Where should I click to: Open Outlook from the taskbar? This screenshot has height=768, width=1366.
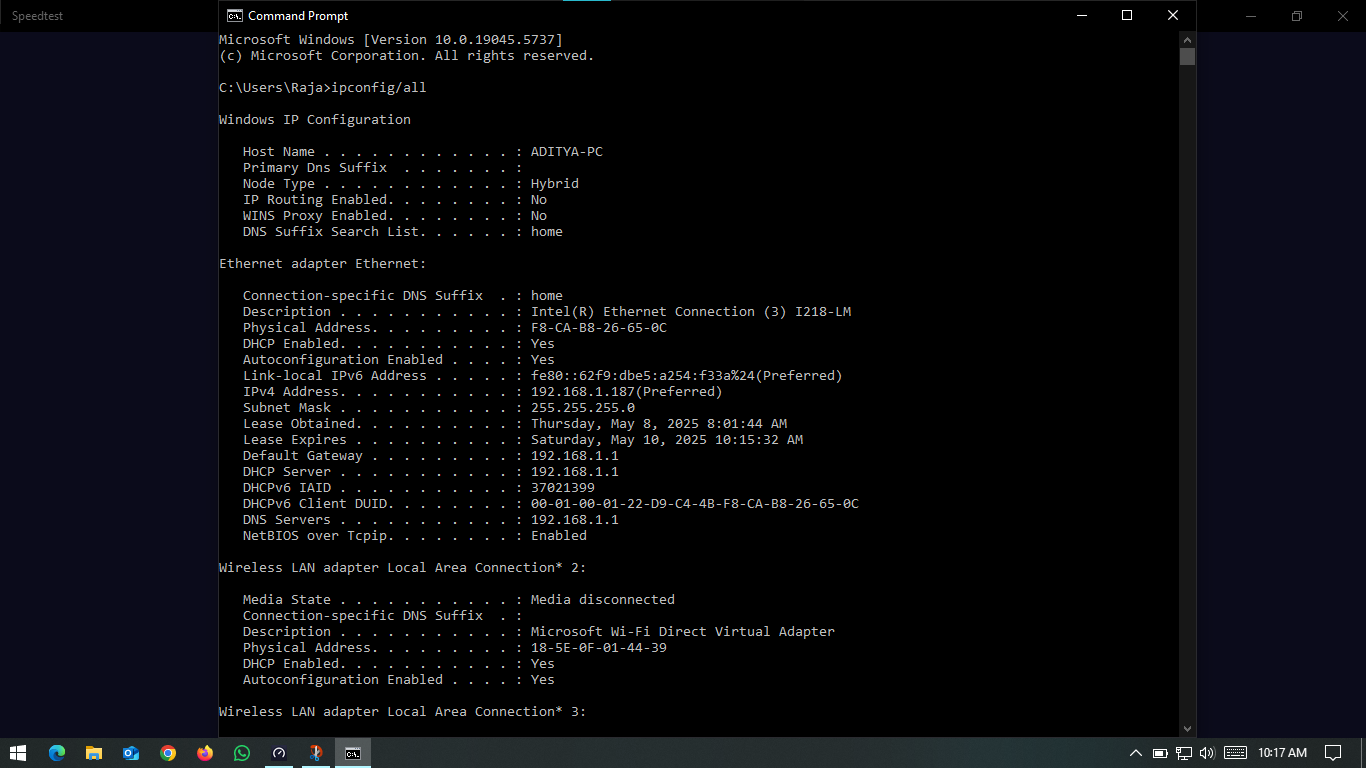coord(131,753)
